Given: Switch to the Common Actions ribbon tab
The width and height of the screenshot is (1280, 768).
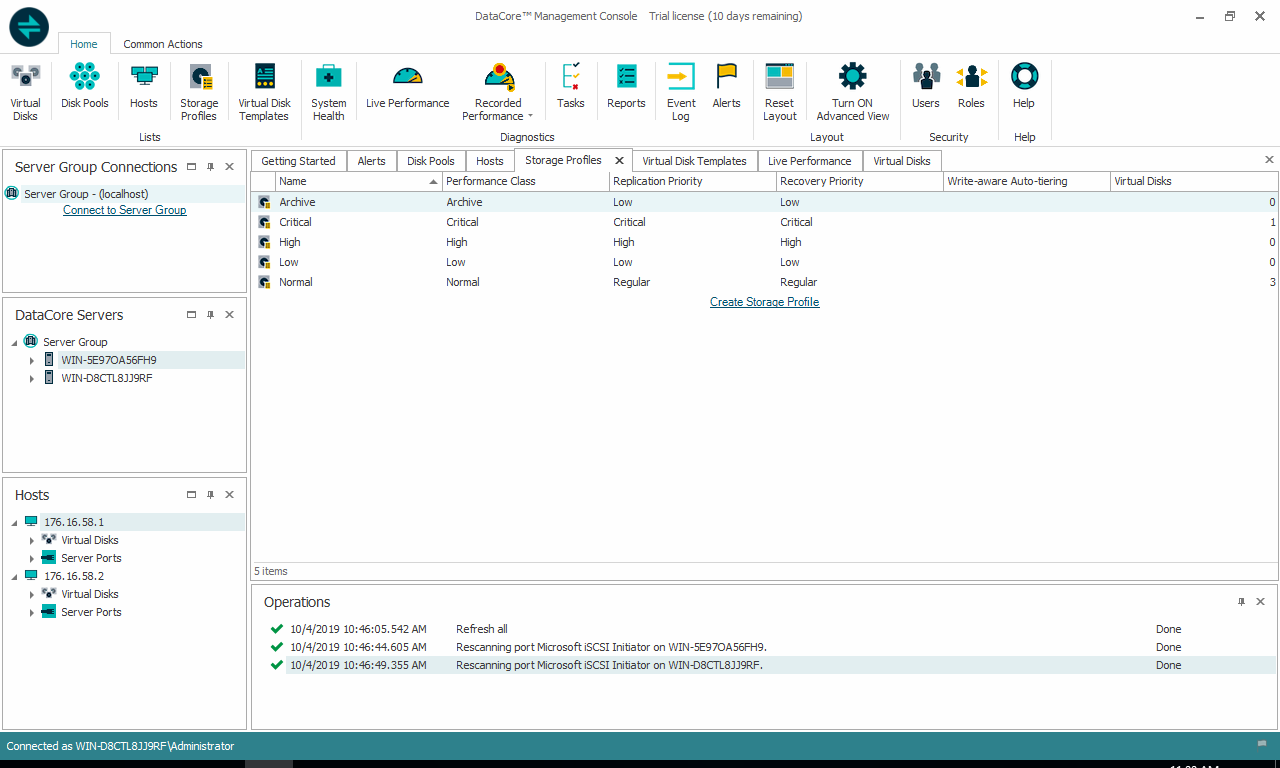Looking at the screenshot, I should coord(163,44).
